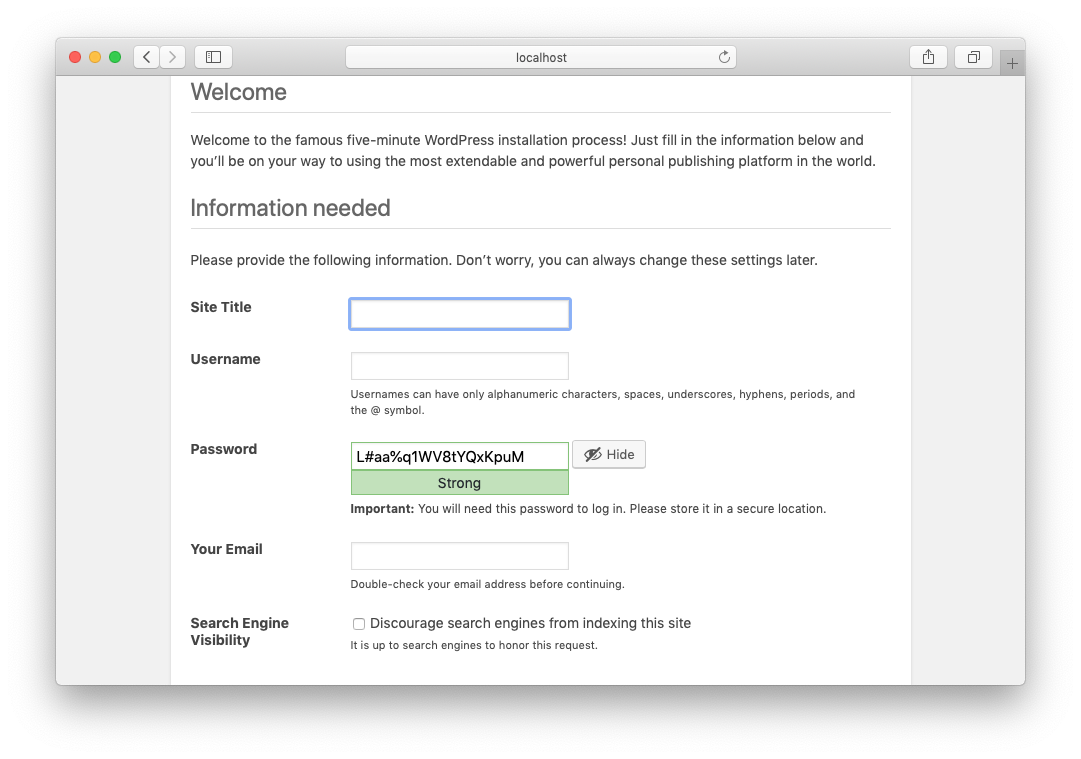Close the Safari window

75,57
